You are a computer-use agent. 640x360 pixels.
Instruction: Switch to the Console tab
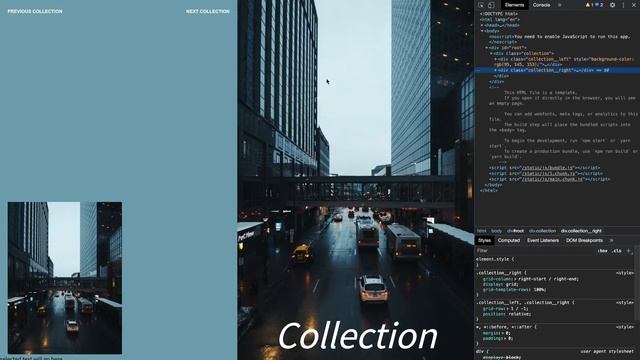tap(541, 5)
